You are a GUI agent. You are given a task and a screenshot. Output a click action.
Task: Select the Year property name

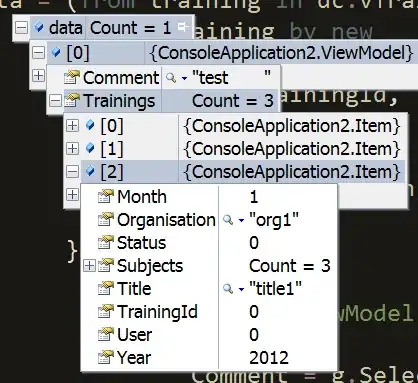[134, 358]
